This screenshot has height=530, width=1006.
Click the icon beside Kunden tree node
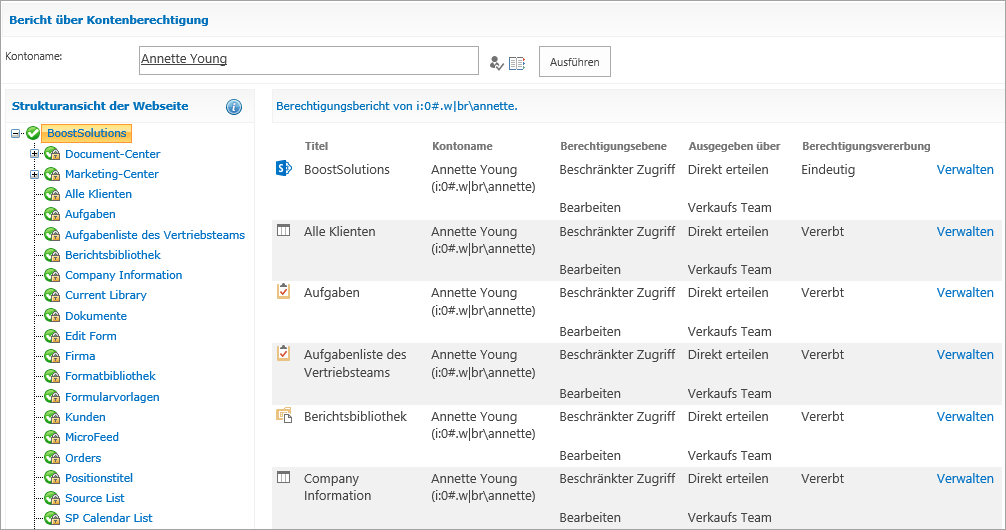[x=52, y=417]
